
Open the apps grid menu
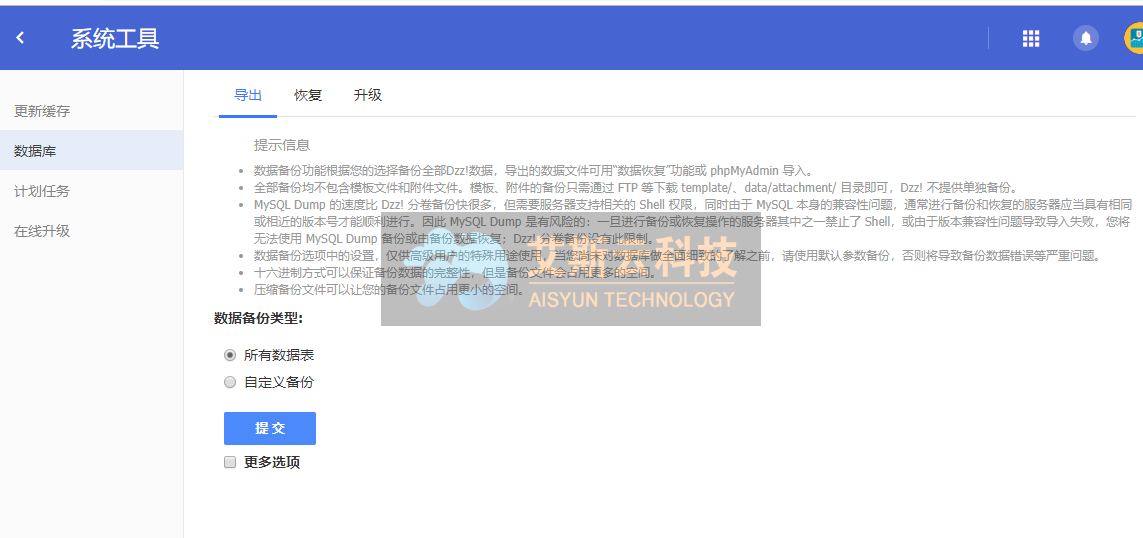pos(1031,38)
